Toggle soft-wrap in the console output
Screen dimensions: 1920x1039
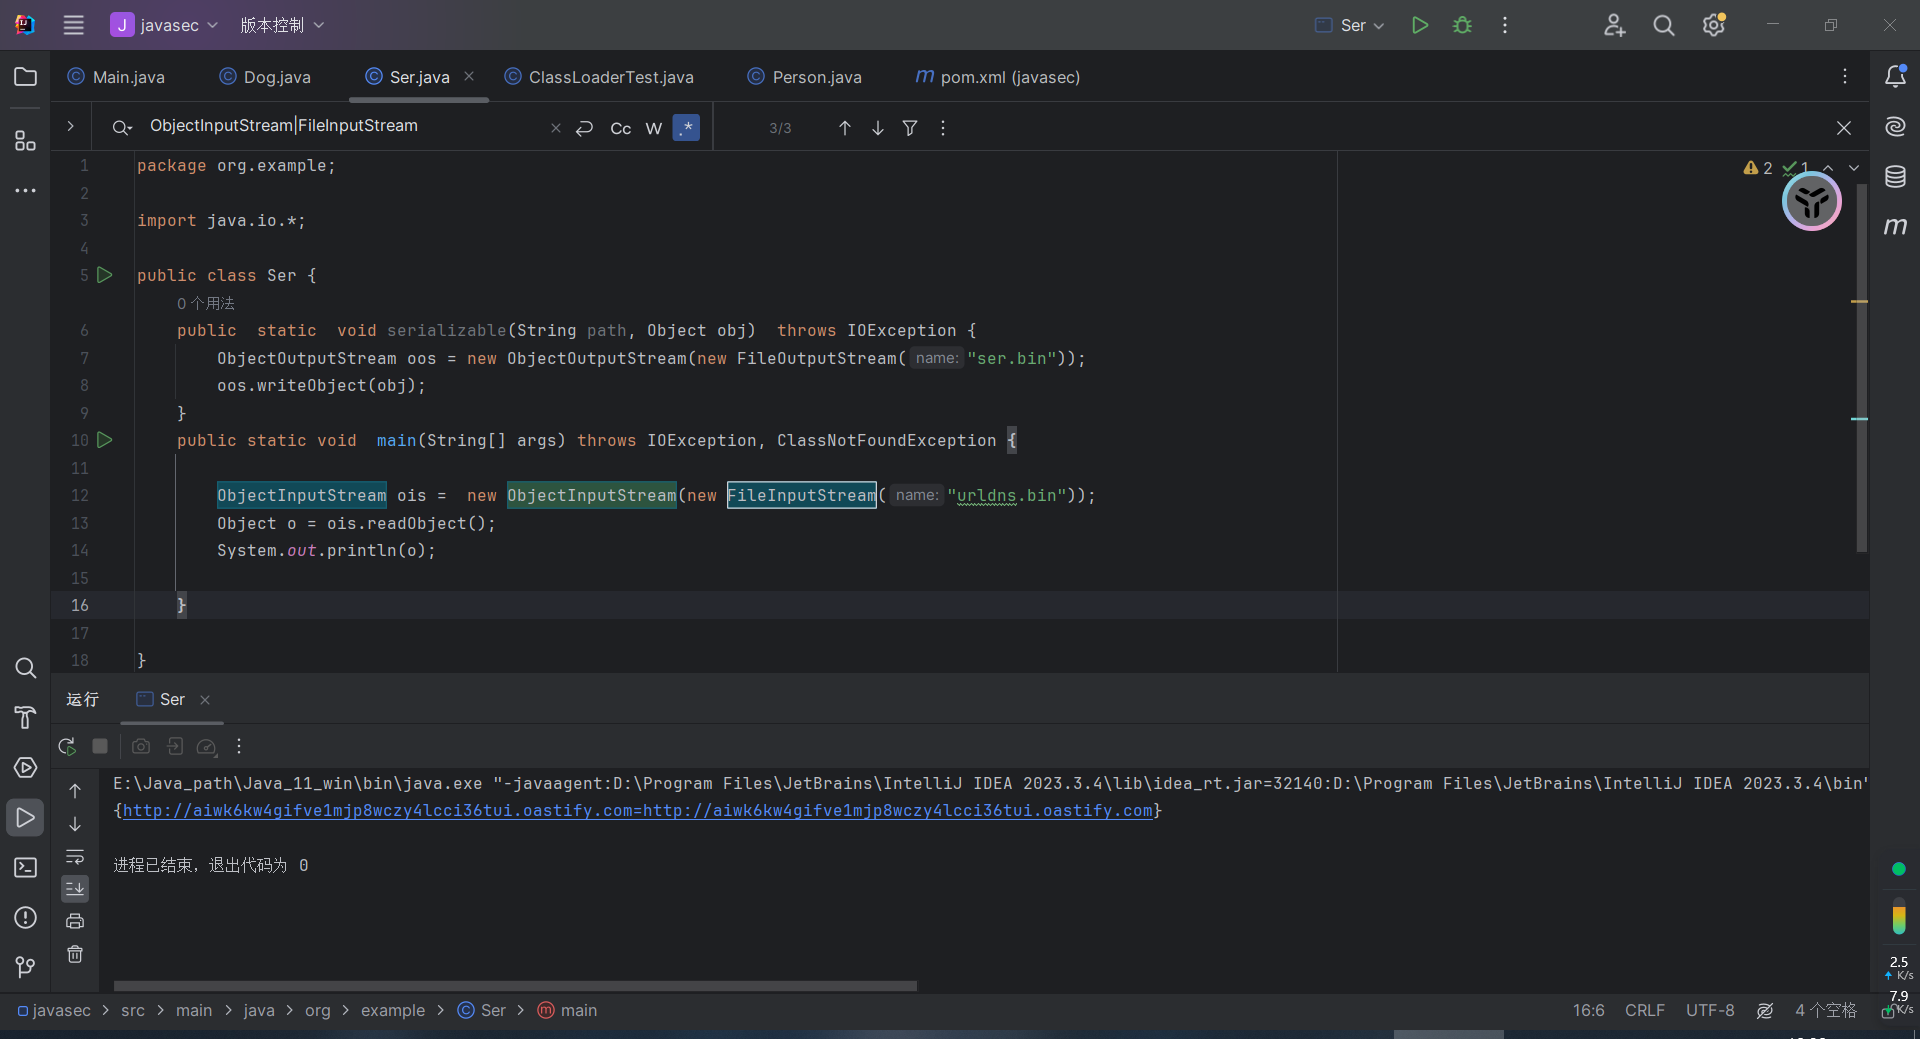click(75, 857)
